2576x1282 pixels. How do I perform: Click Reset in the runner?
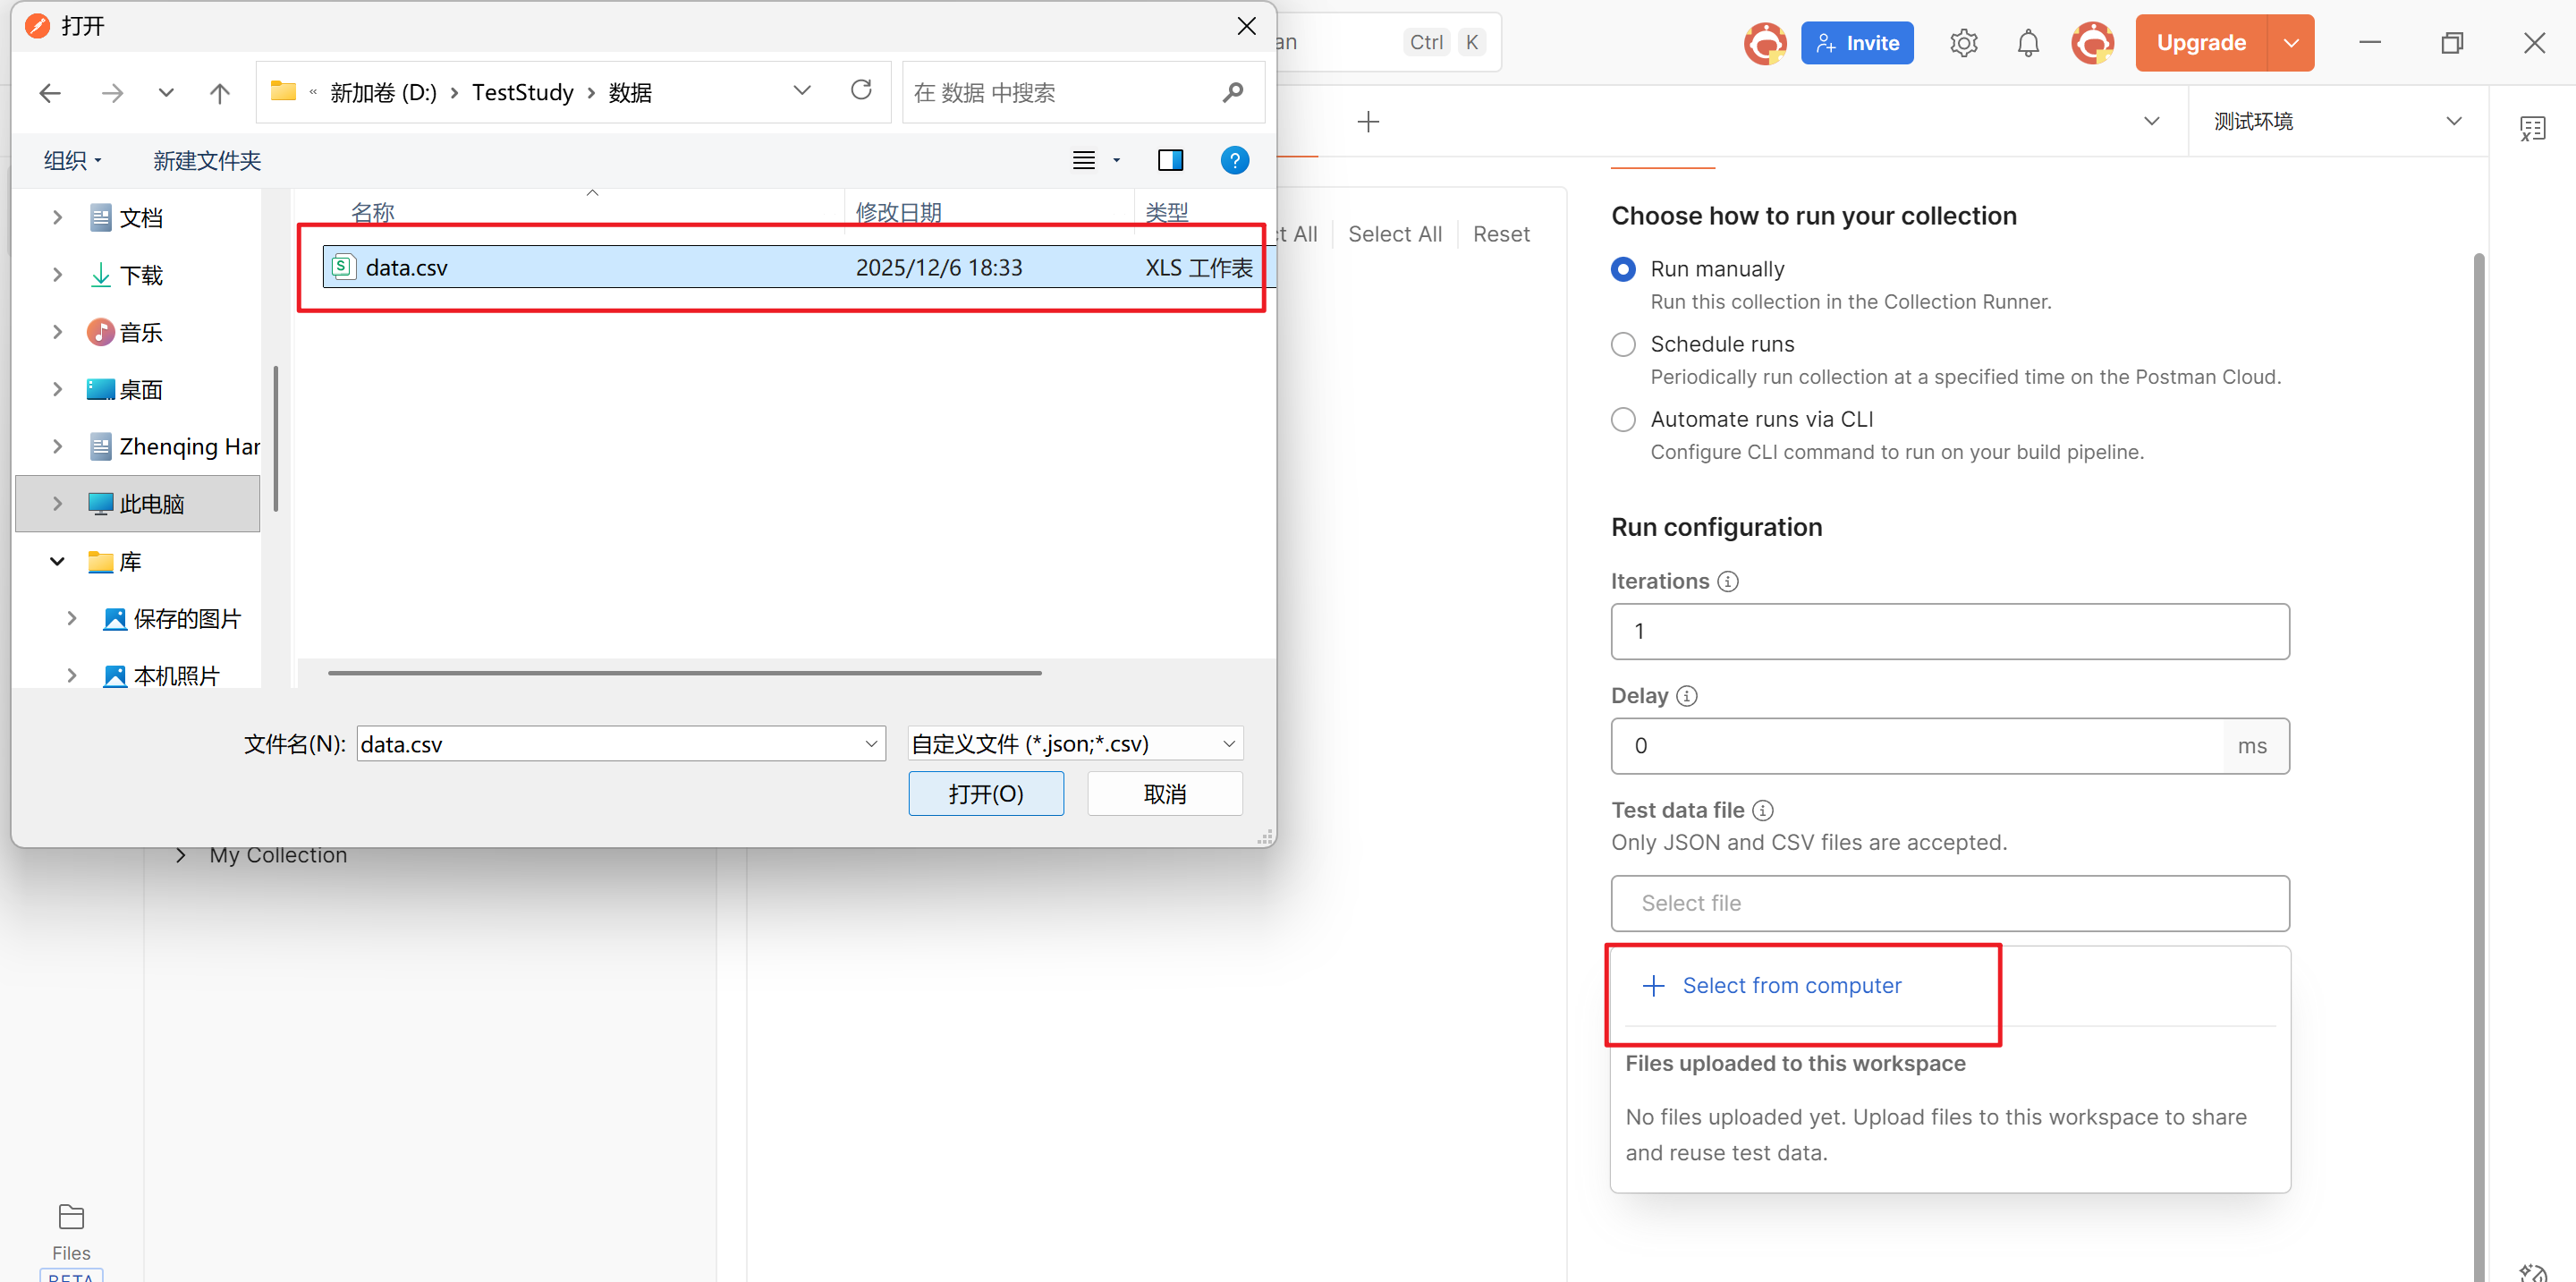click(1501, 234)
